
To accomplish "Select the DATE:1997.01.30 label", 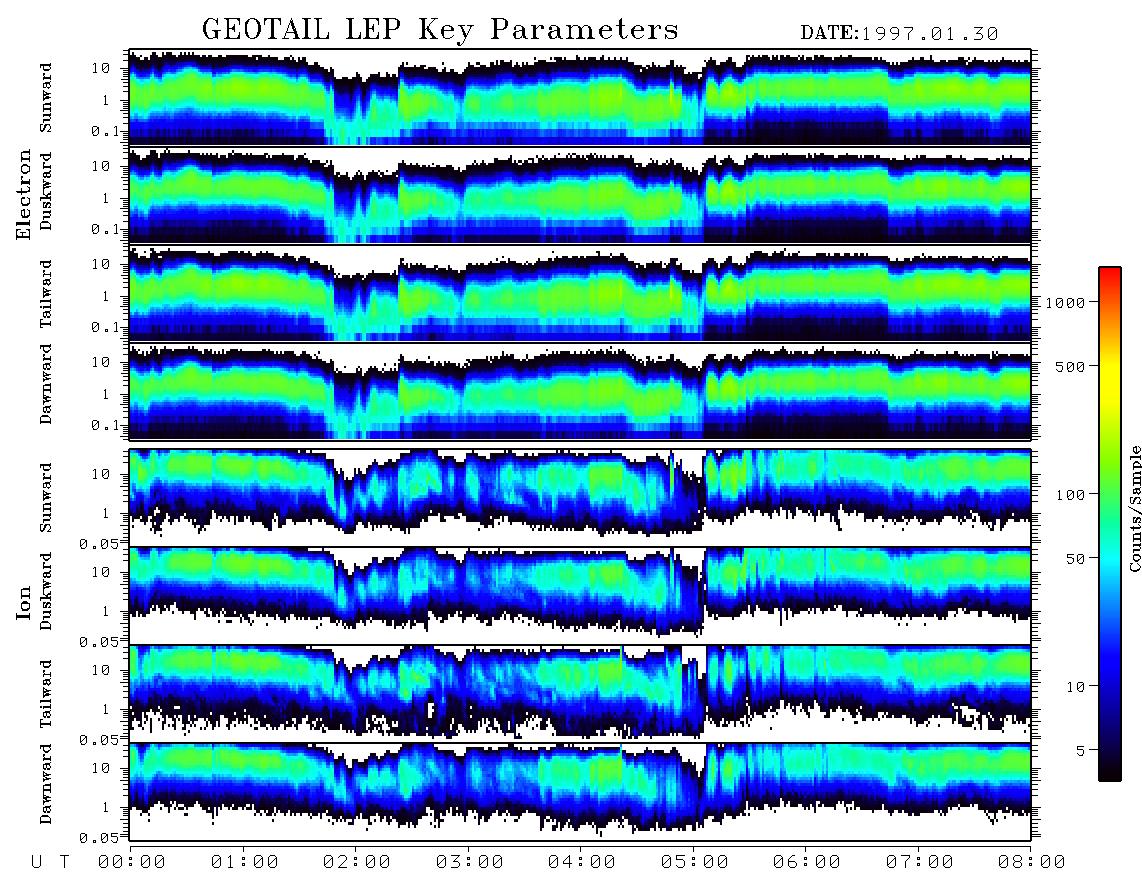I will [899, 34].
